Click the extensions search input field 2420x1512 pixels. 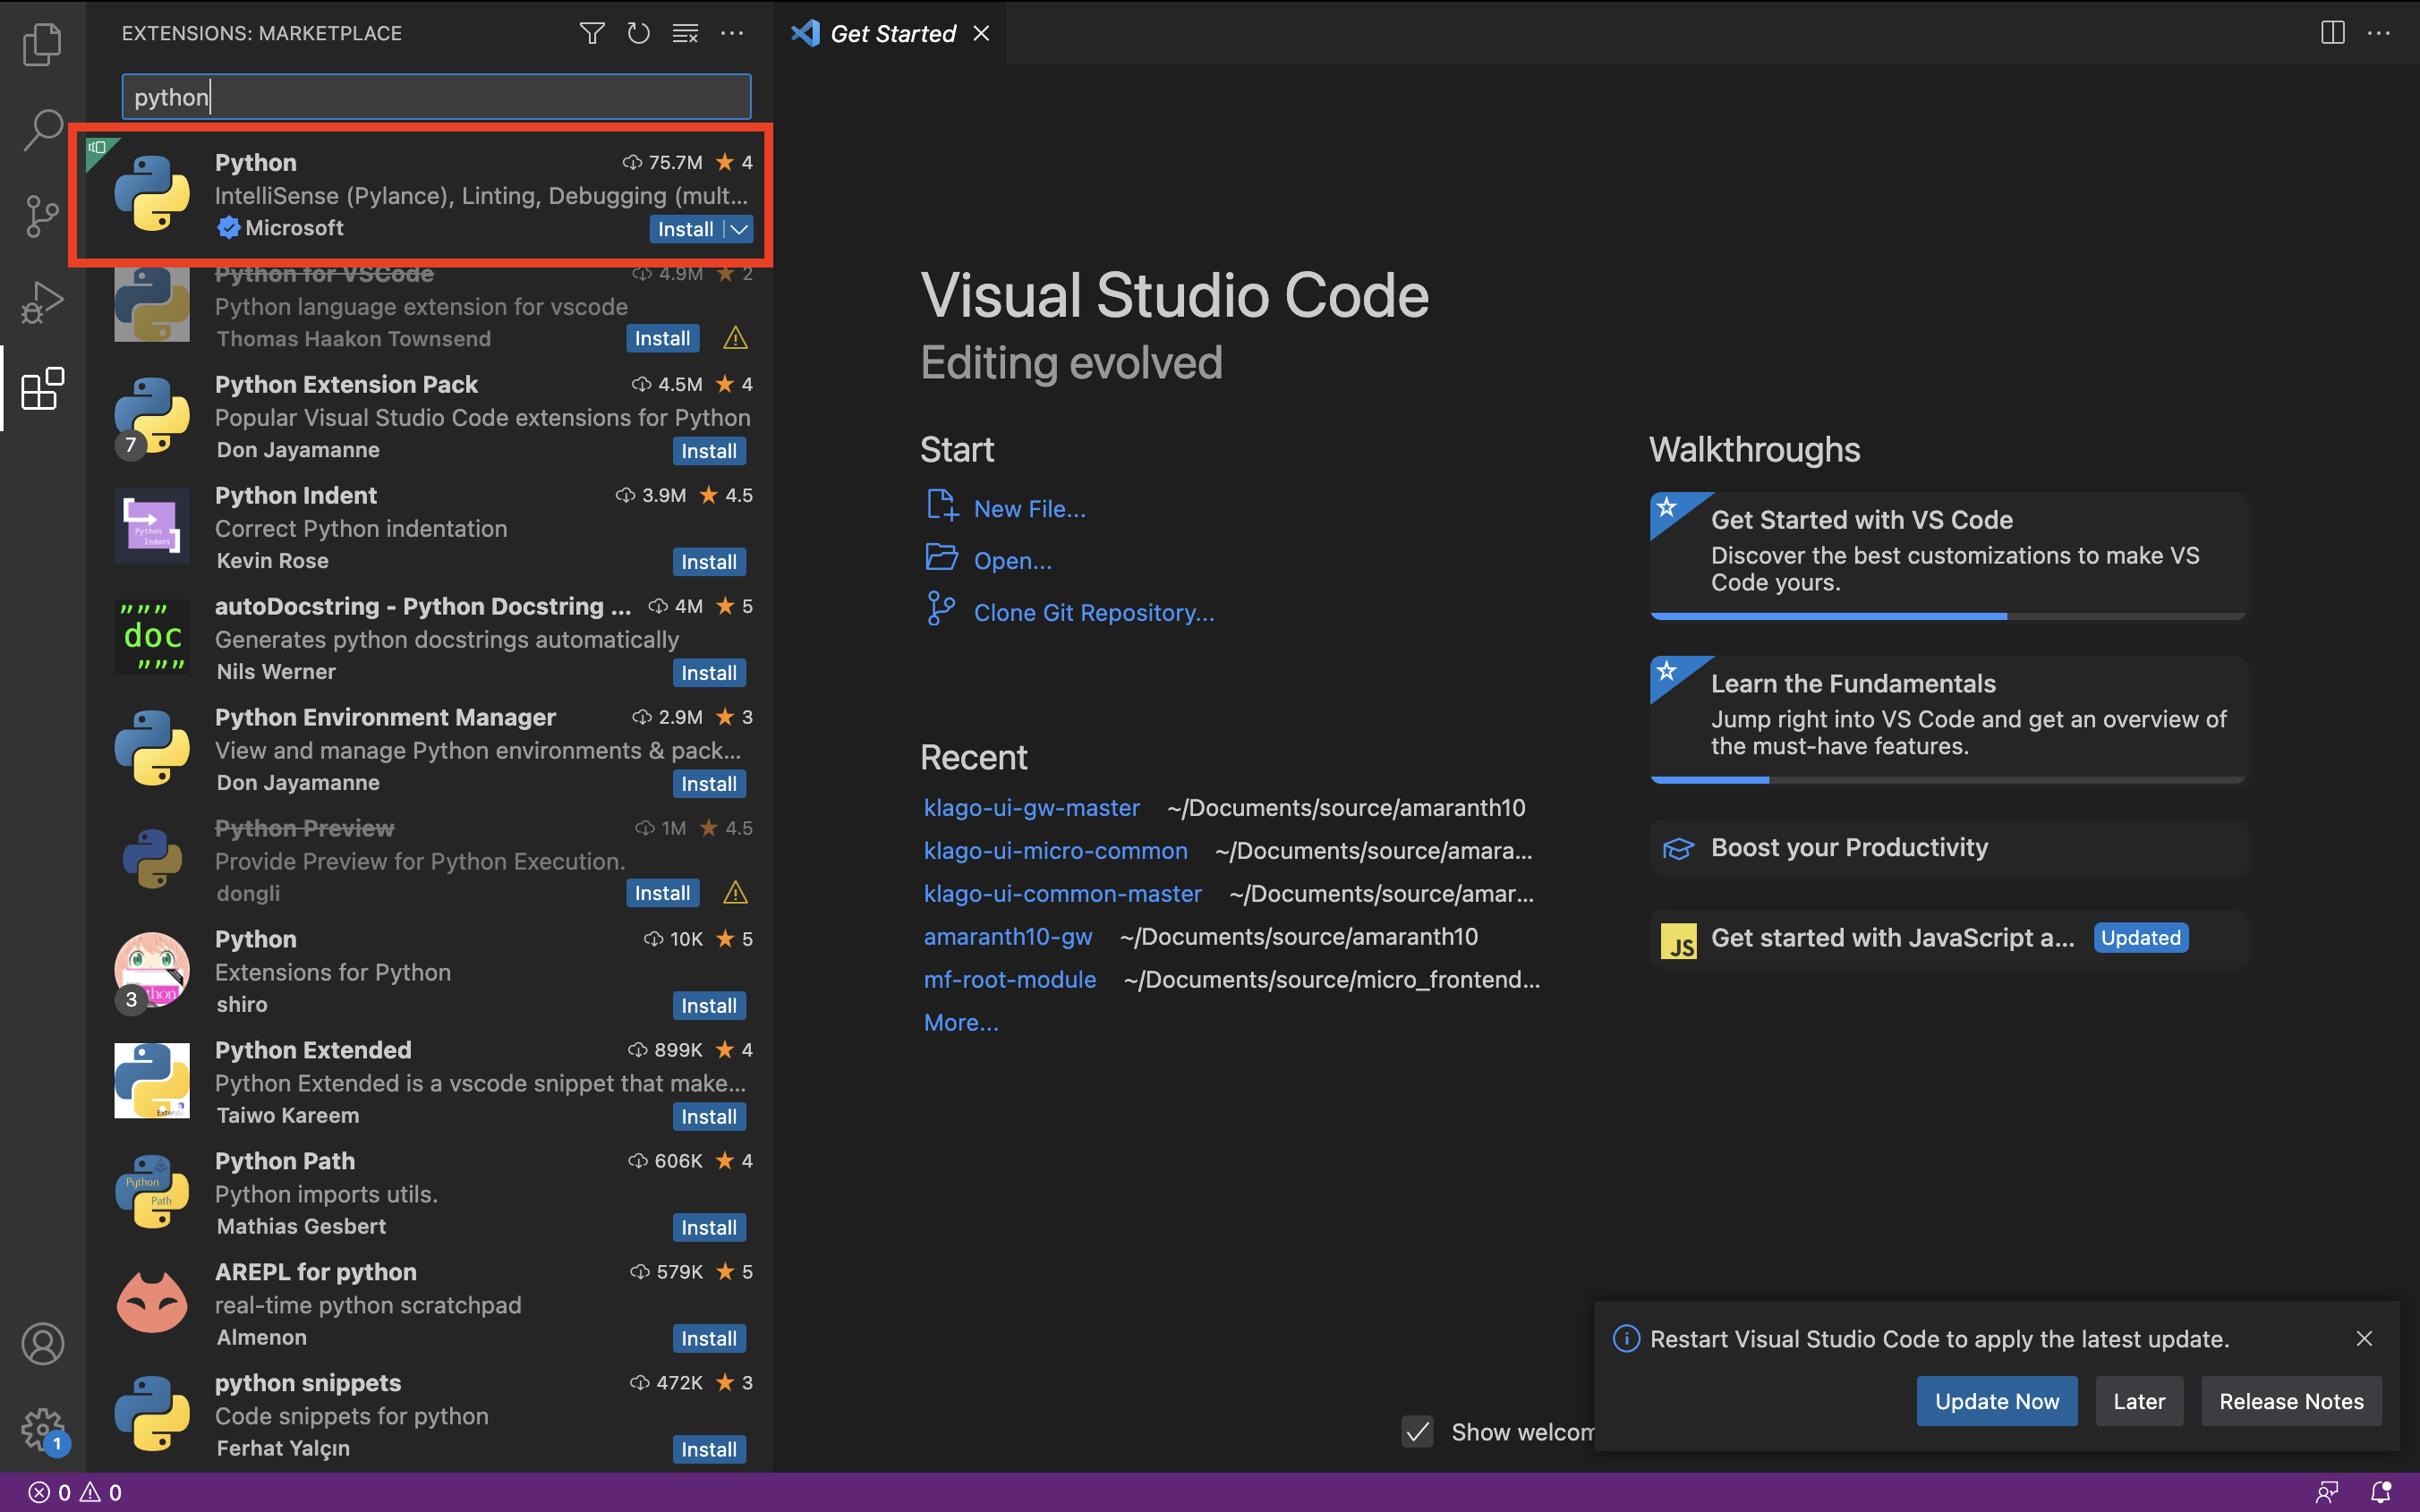tap(436, 97)
